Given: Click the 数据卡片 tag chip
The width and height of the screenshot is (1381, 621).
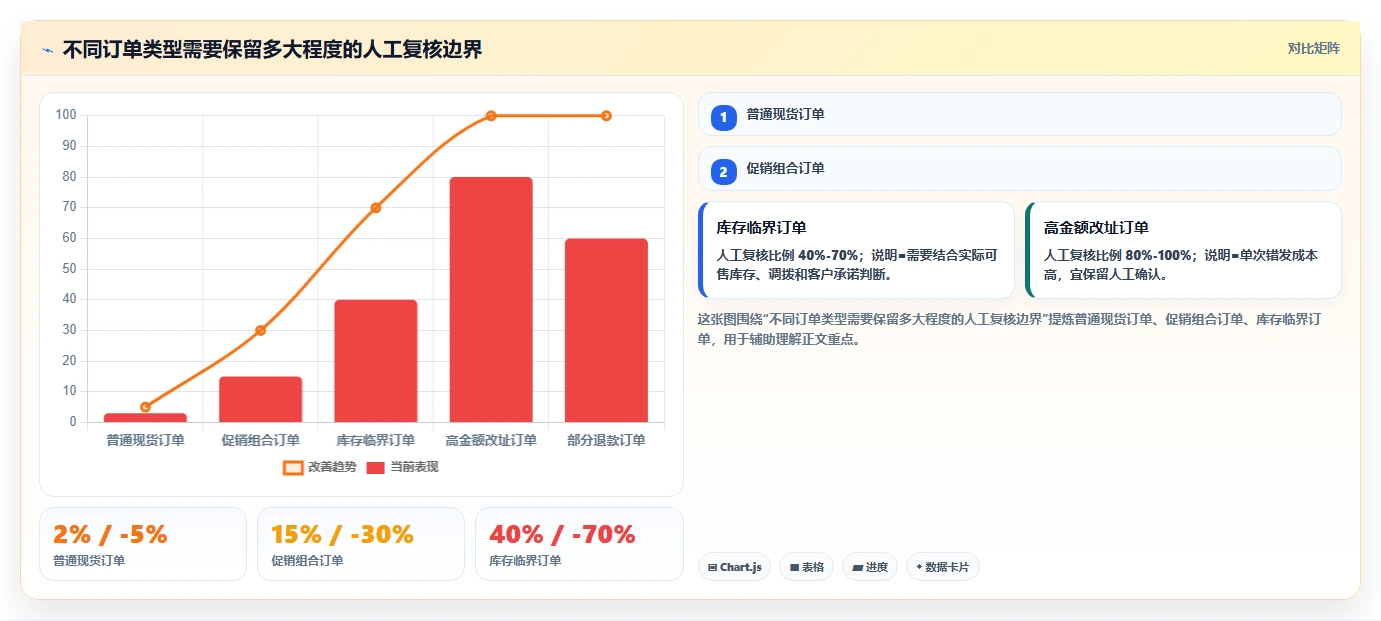Looking at the screenshot, I should click(942, 567).
